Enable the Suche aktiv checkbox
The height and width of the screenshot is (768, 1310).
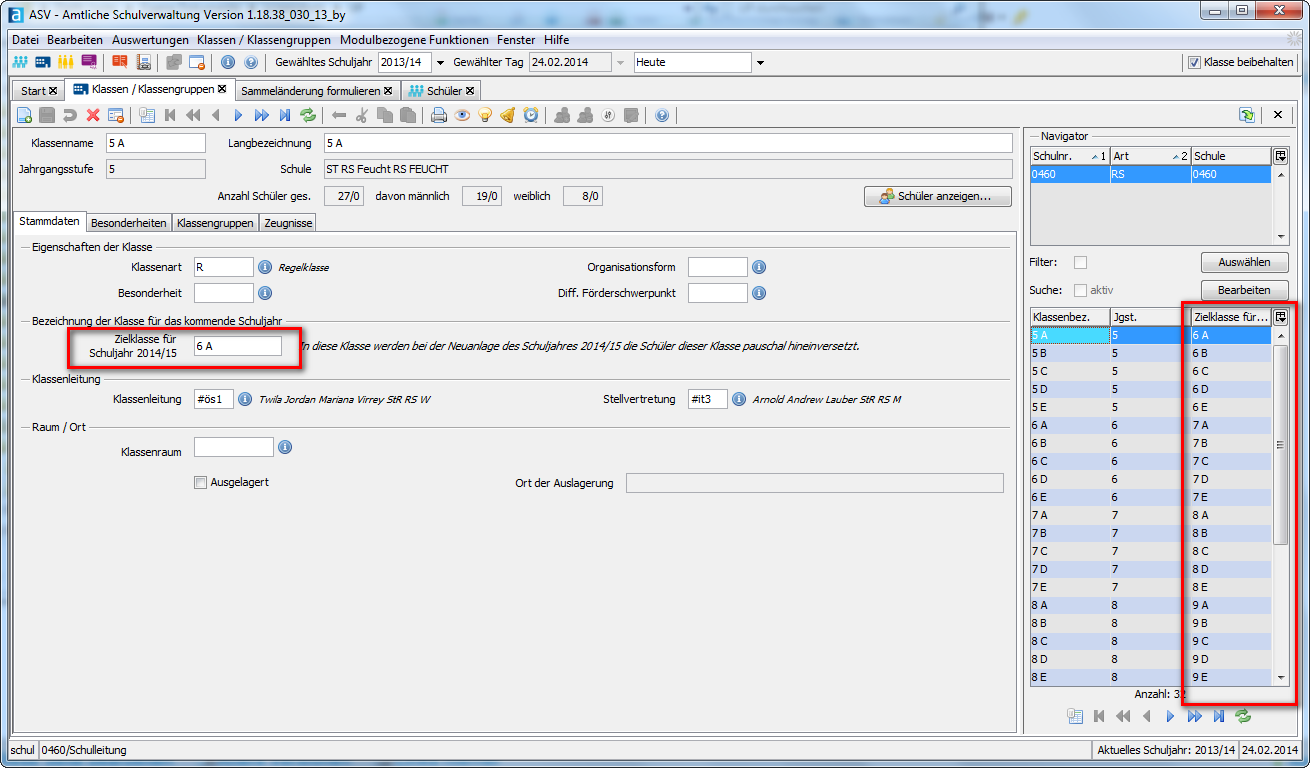pyautogui.click(x=1080, y=290)
